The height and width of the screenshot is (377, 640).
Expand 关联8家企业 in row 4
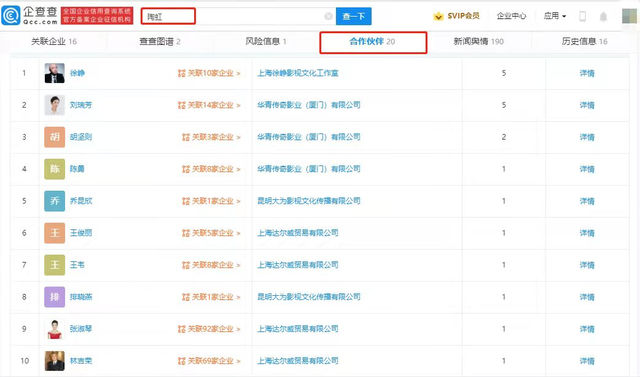tap(211, 169)
